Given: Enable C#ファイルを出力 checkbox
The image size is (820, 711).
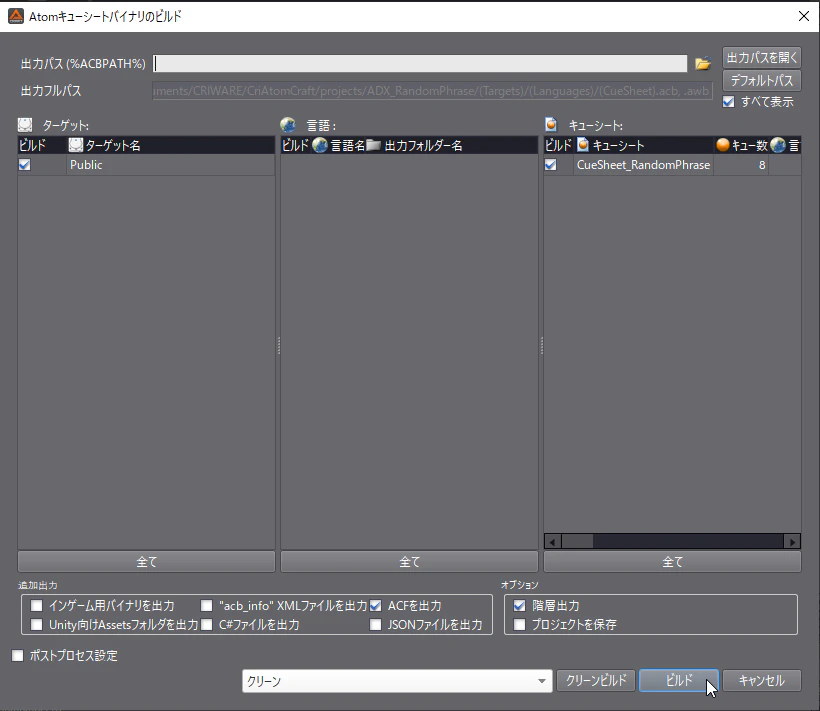Looking at the screenshot, I should (x=207, y=624).
